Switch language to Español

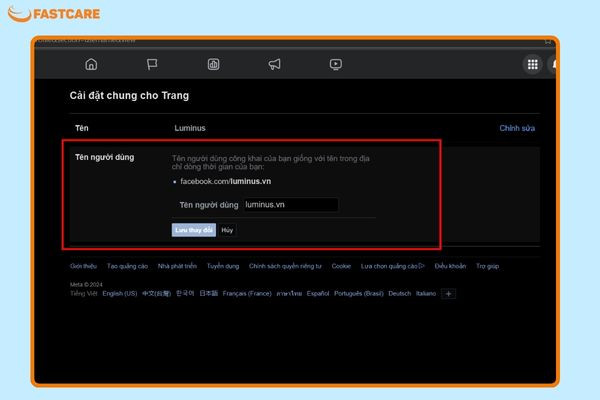pyautogui.click(x=318, y=294)
